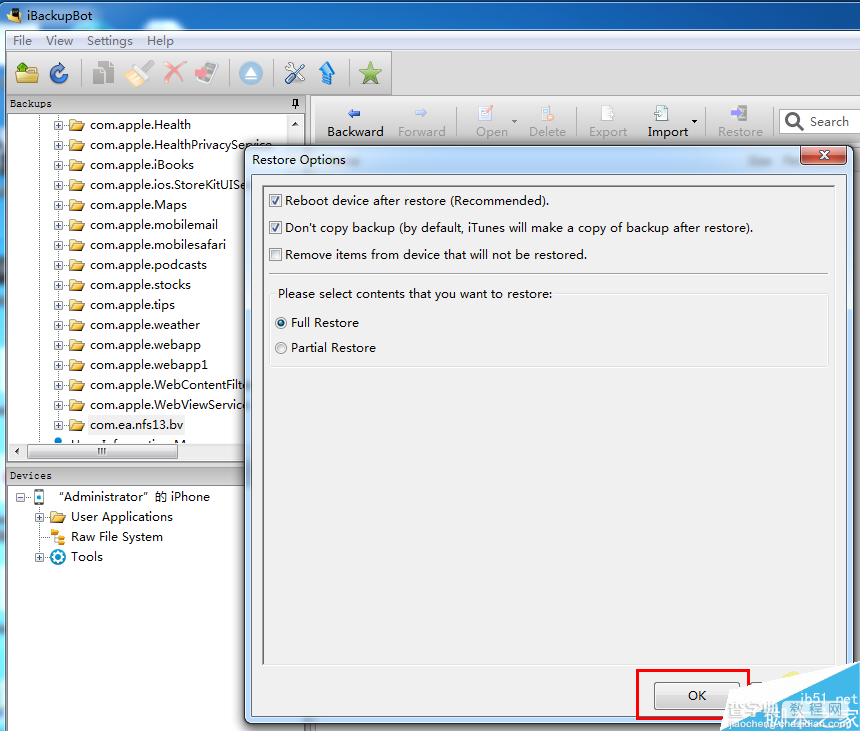Click the Backups horizontal scrollbar left arrow
This screenshot has width=860, height=731.
17,451
